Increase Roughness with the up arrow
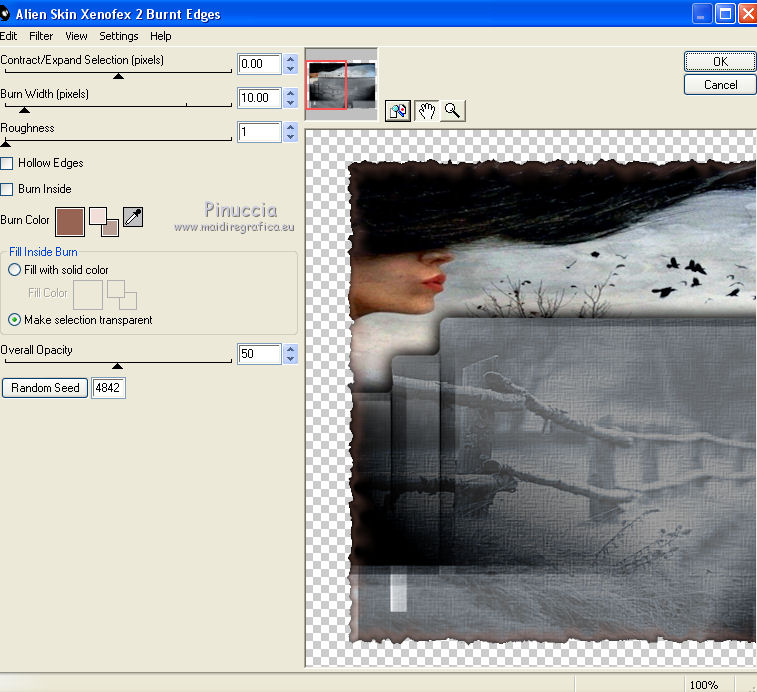The image size is (757, 692). [290, 127]
